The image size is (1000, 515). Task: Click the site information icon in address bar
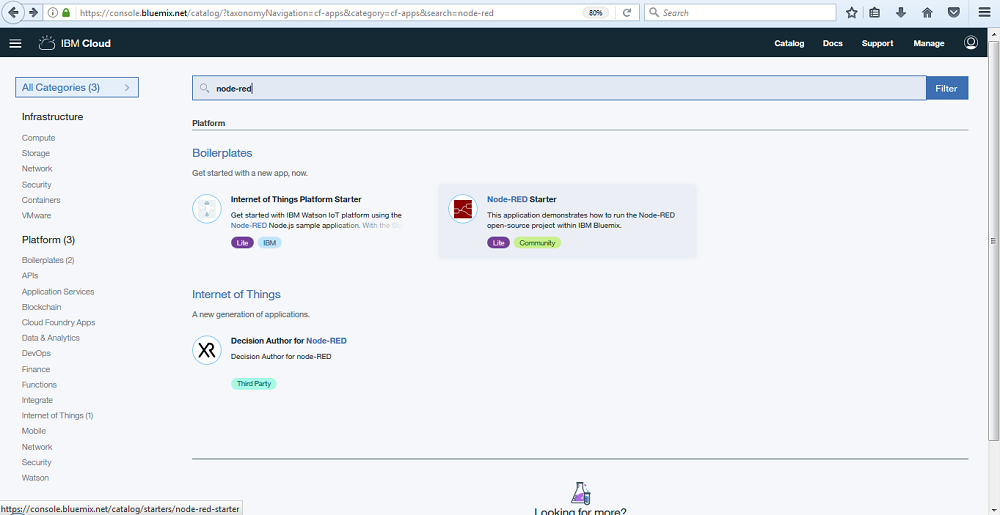pyautogui.click(x=52, y=13)
